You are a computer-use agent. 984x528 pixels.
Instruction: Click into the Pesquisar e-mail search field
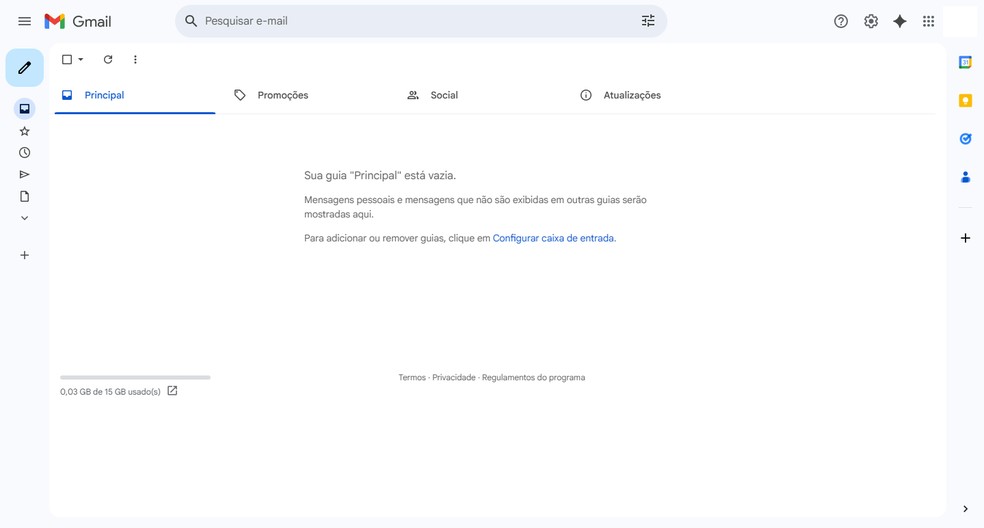click(420, 21)
